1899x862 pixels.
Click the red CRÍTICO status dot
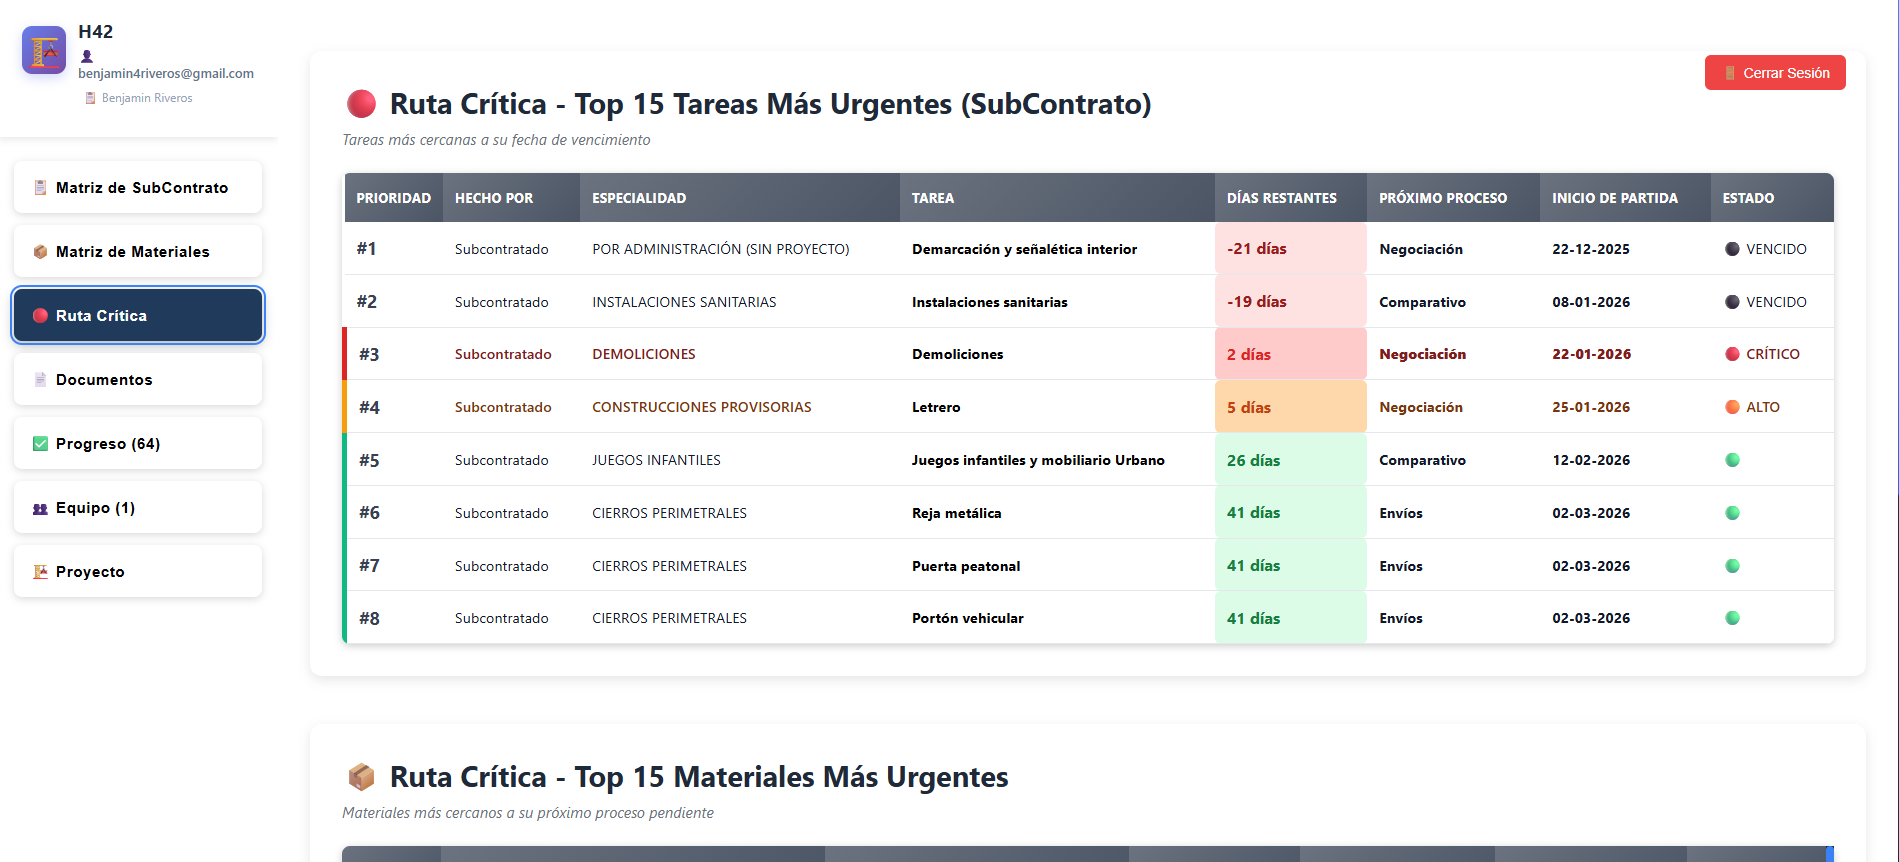tap(1732, 354)
